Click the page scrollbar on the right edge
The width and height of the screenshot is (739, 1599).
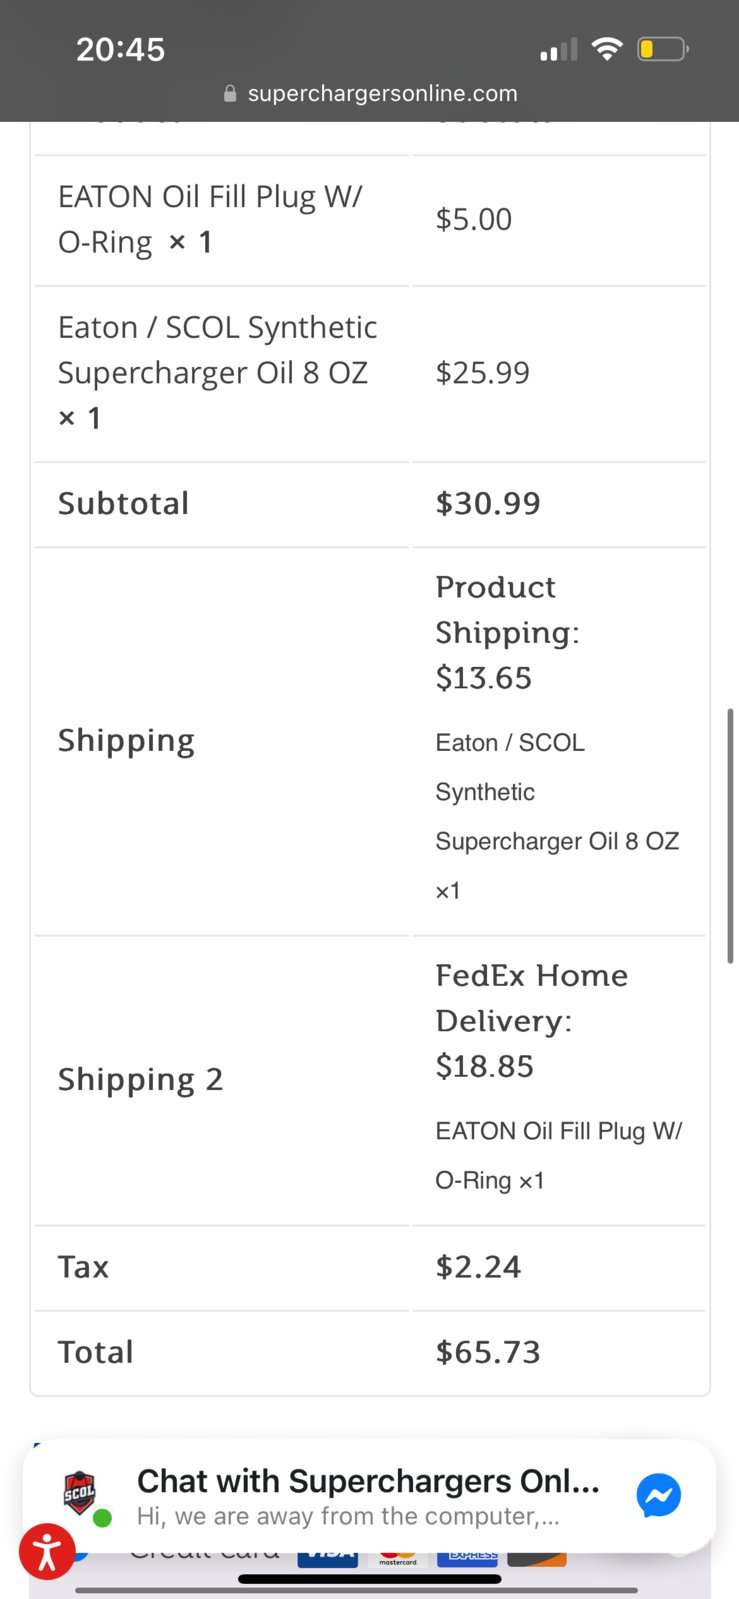click(x=731, y=836)
